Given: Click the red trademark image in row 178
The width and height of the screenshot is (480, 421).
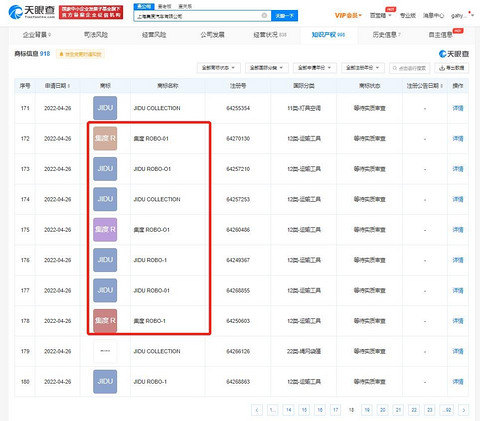Looking at the screenshot, I should (105, 321).
